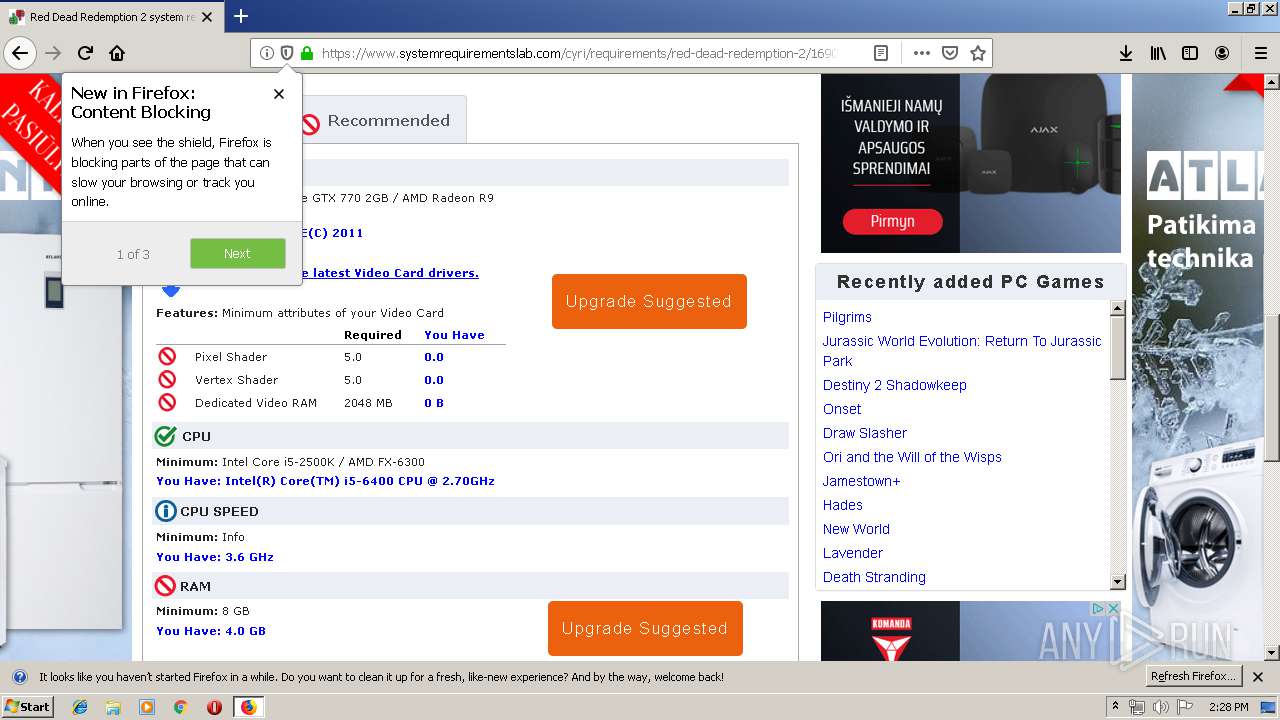Click the CPU green checkmark icon

pyautogui.click(x=166, y=436)
